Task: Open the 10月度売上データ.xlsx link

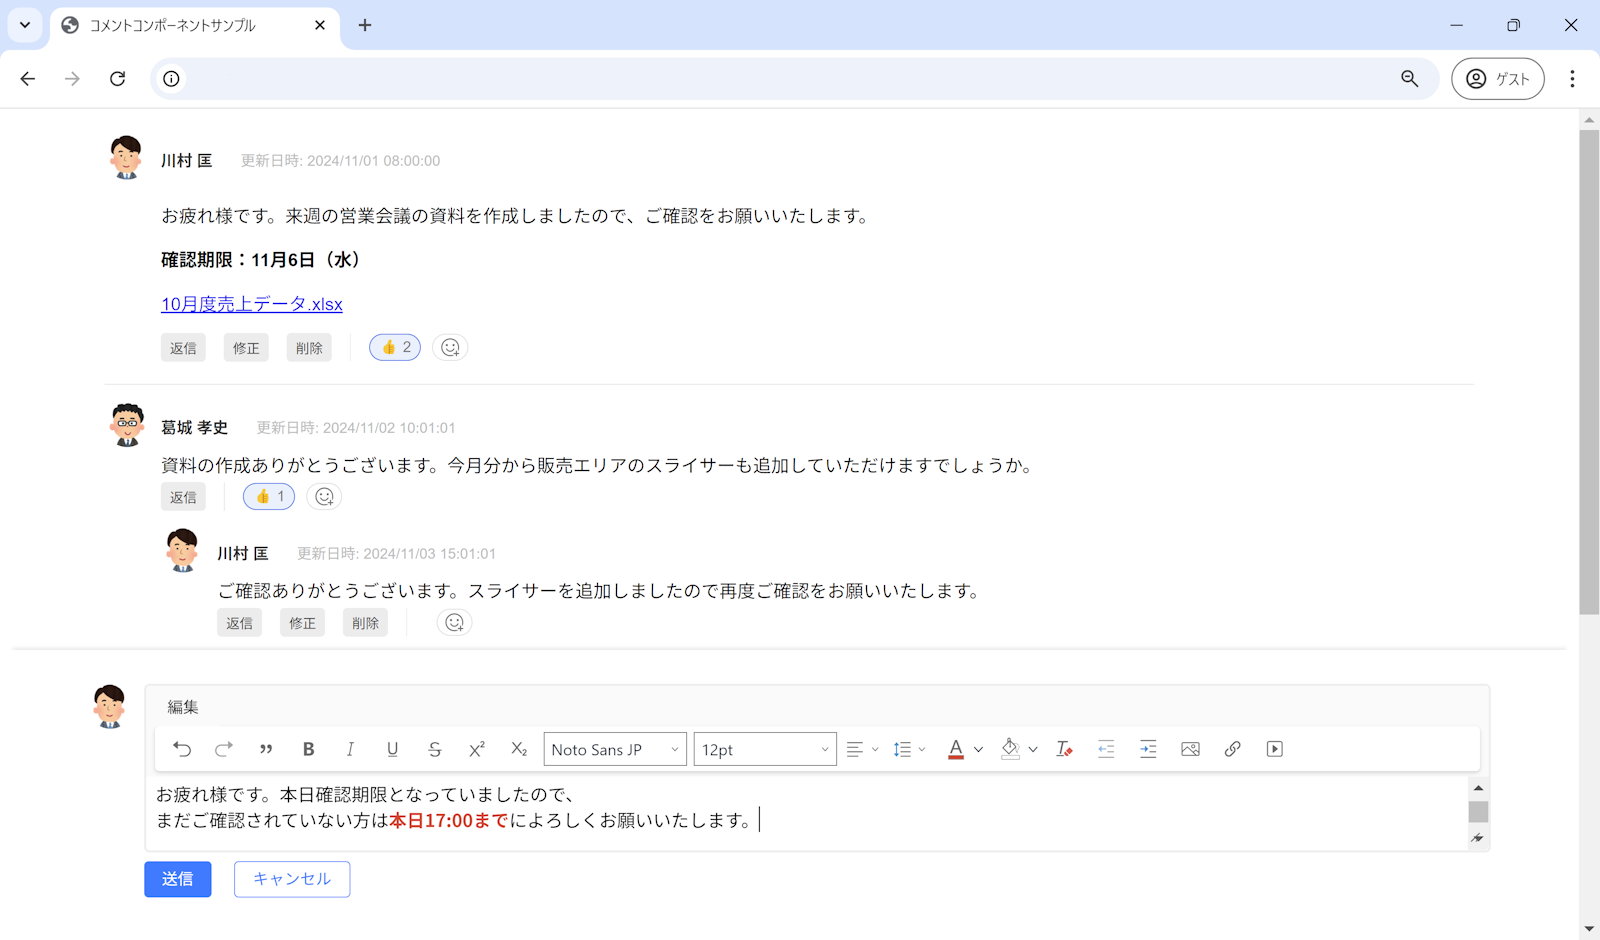Action: point(251,303)
